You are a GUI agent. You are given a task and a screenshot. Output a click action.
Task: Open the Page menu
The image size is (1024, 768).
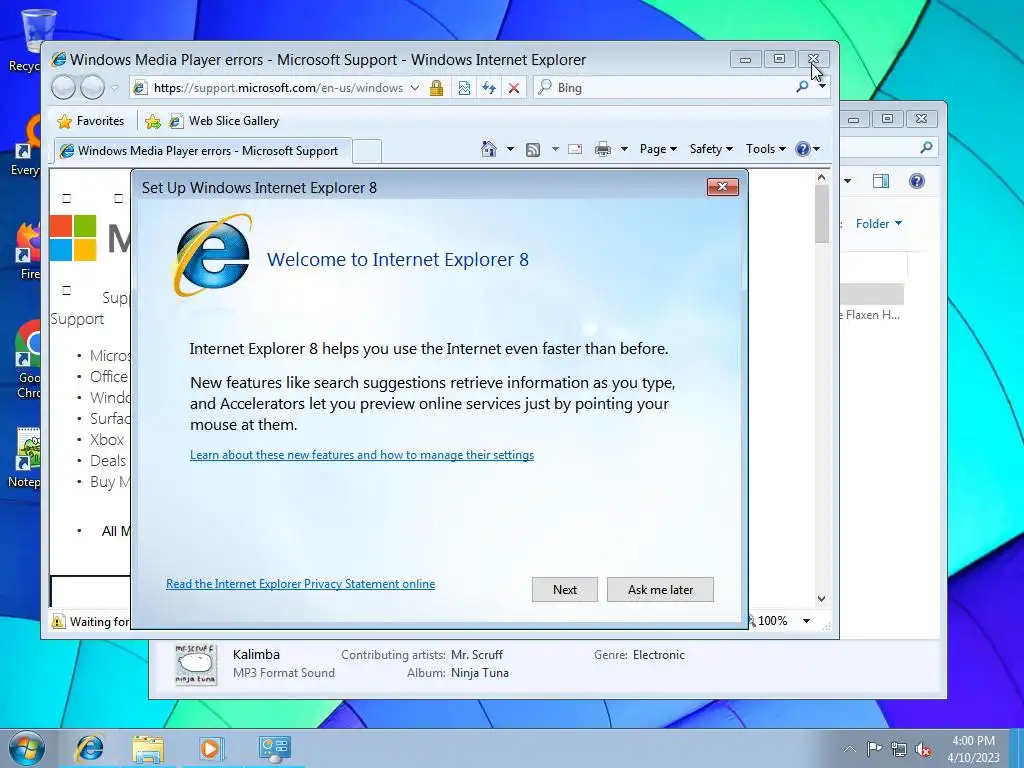pyautogui.click(x=658, y=149)
